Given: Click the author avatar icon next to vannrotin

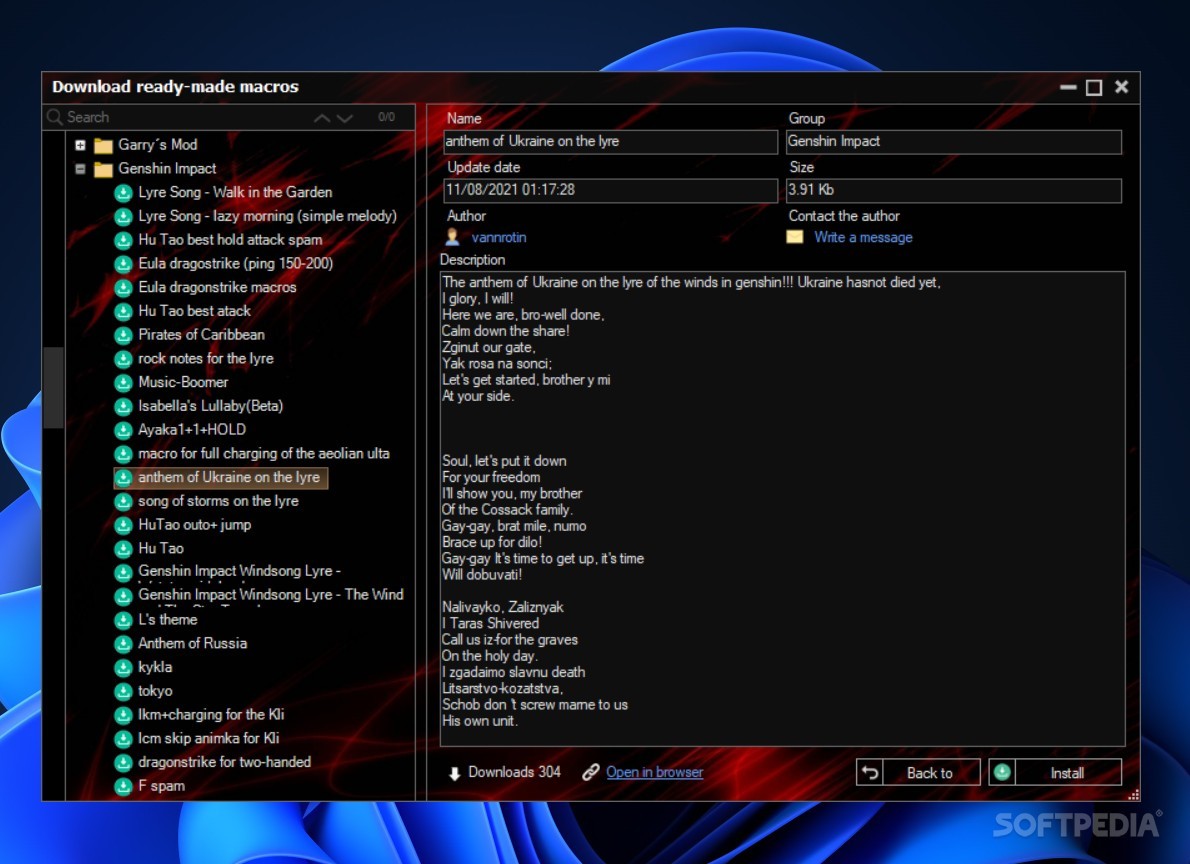Looking at the screenshot, I should (452, 237).
